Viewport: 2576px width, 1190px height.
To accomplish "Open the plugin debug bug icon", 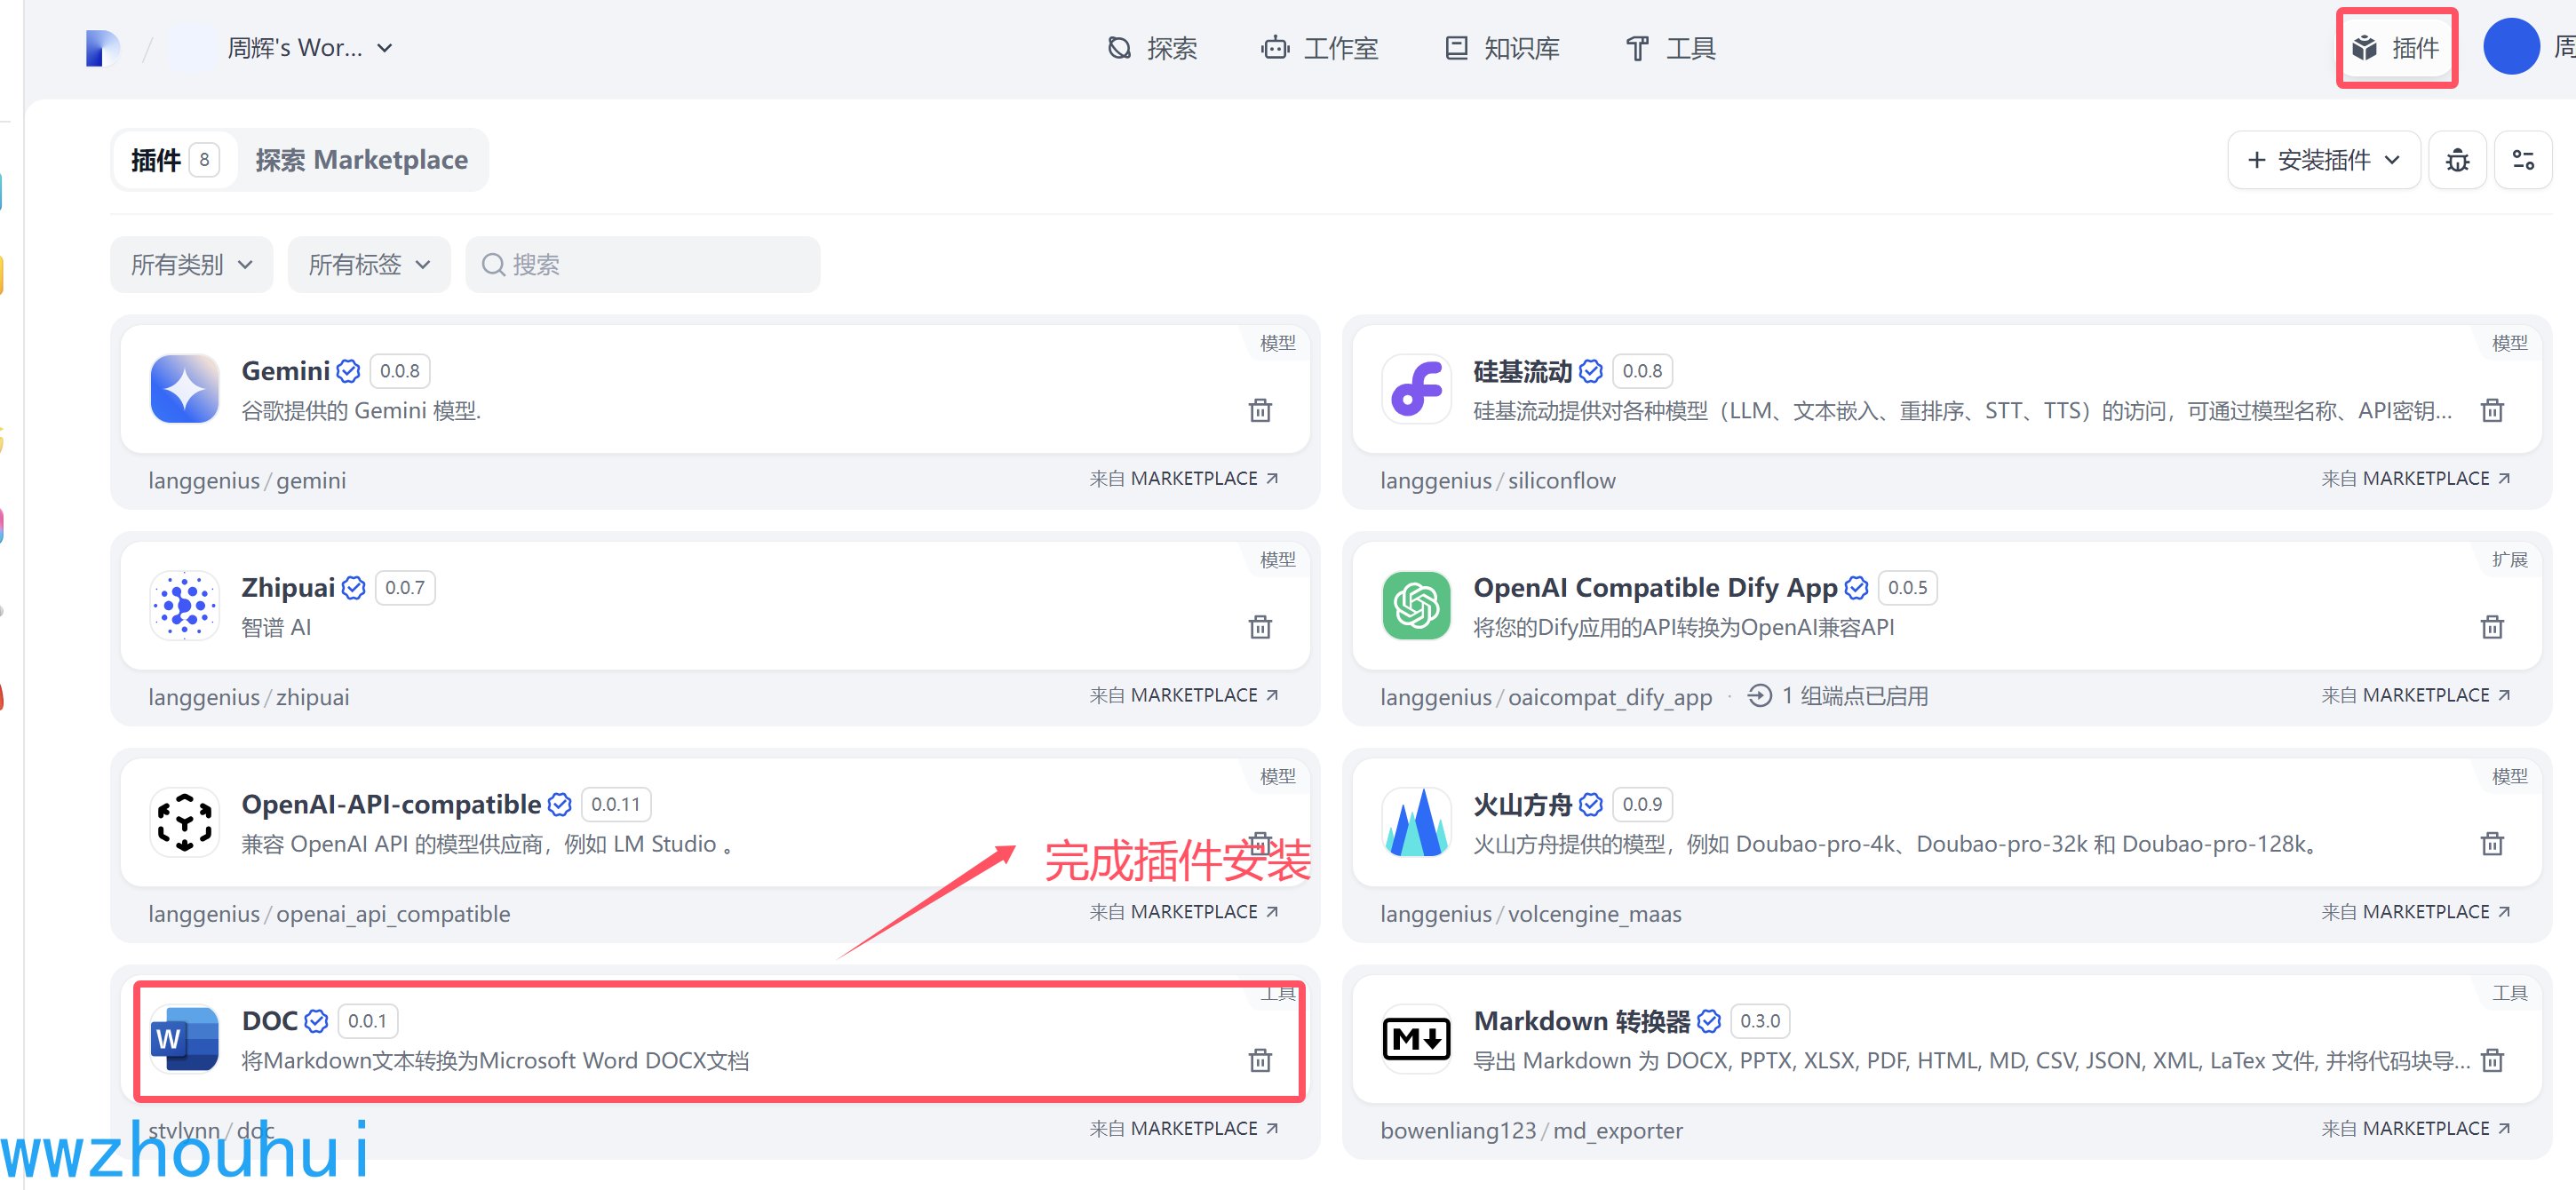I will click(x=2457, y=160).
